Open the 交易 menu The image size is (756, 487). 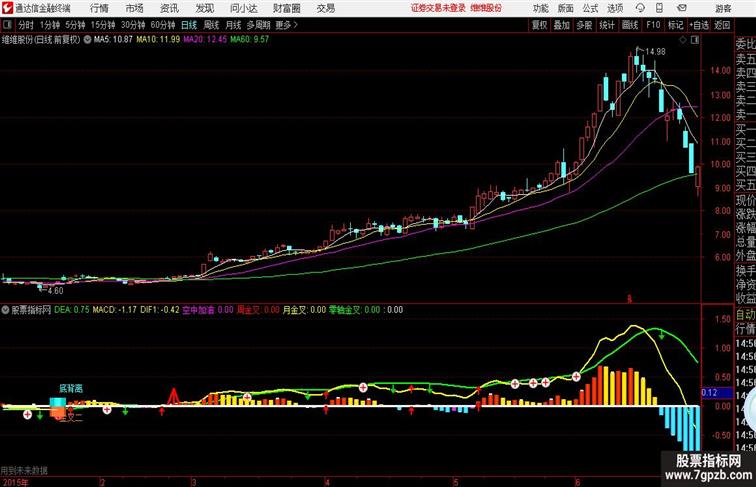[325, 8]
